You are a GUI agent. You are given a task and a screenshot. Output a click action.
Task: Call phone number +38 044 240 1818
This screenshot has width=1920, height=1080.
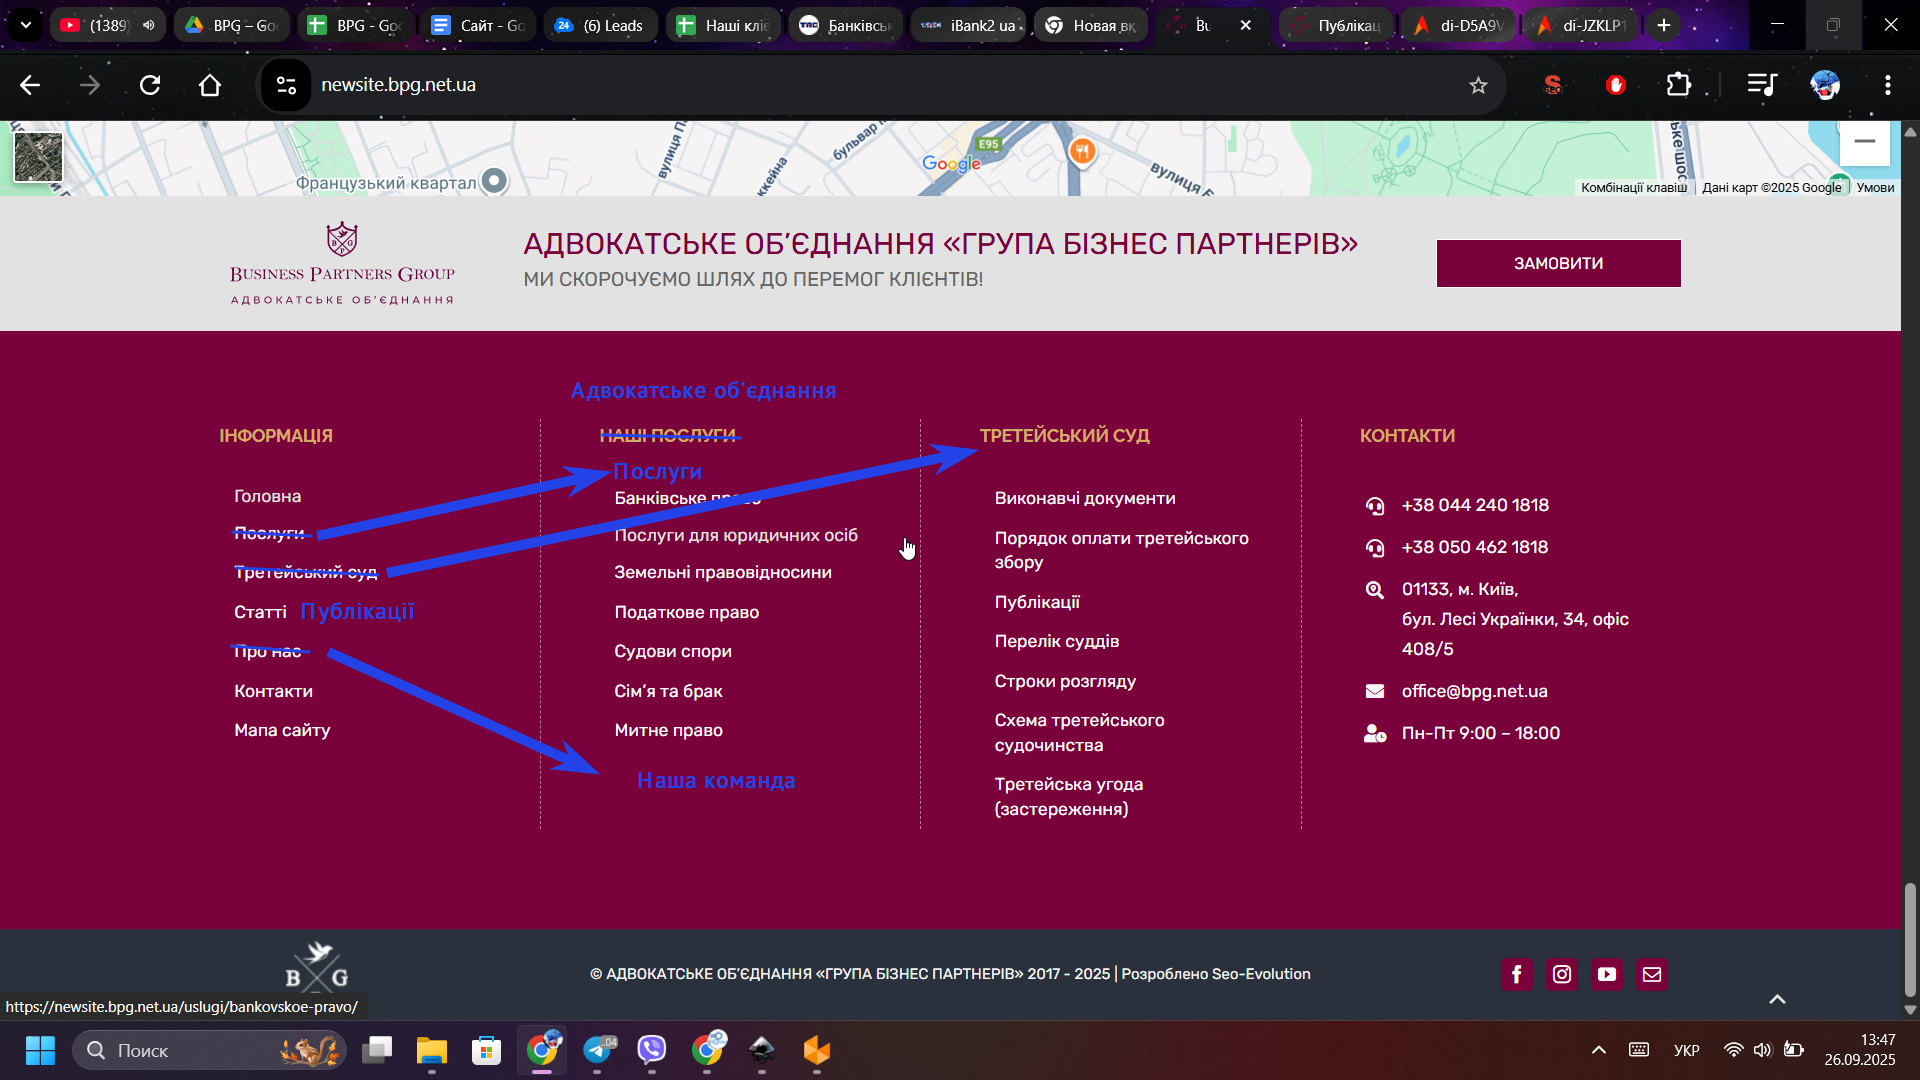click(1475, 505)
